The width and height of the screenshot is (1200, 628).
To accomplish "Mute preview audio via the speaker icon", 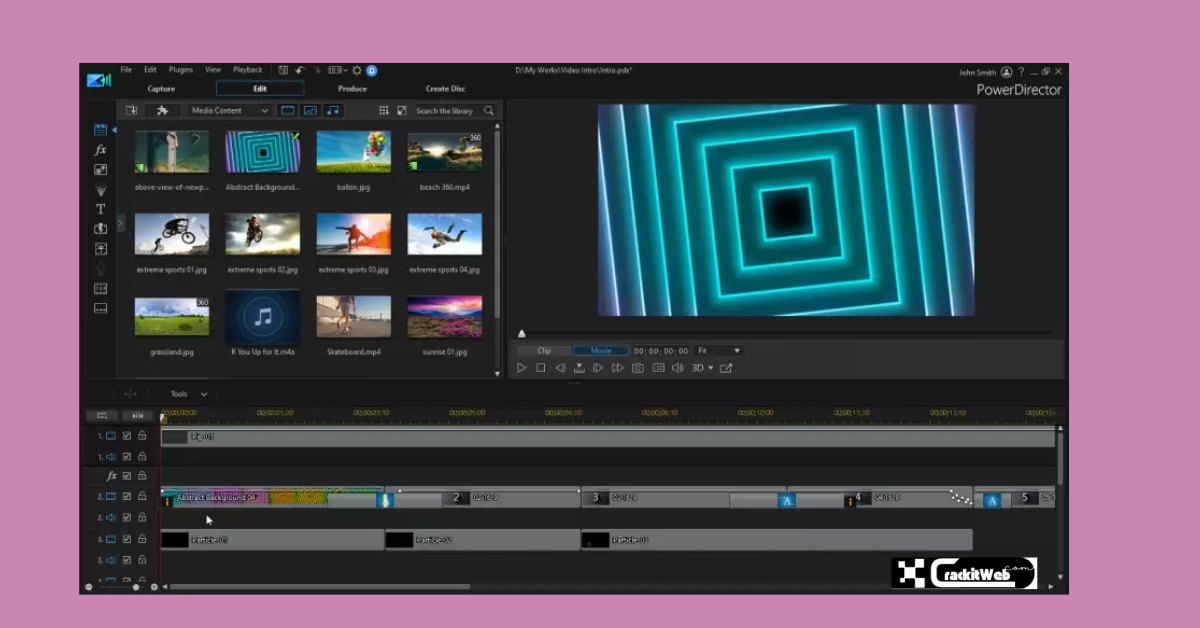I will point(678,367).
